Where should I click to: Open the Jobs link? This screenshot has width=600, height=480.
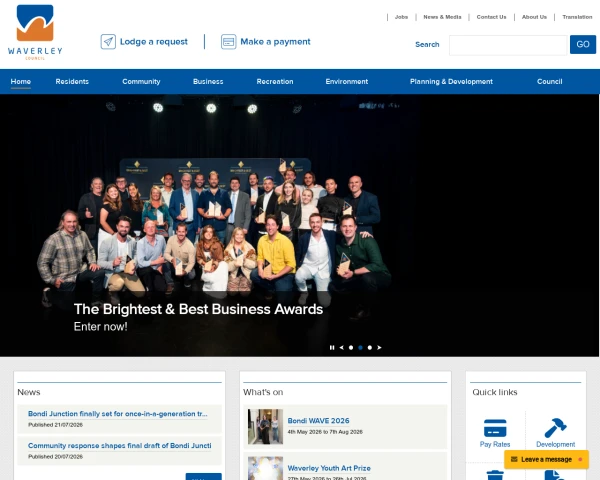(401, 17)
